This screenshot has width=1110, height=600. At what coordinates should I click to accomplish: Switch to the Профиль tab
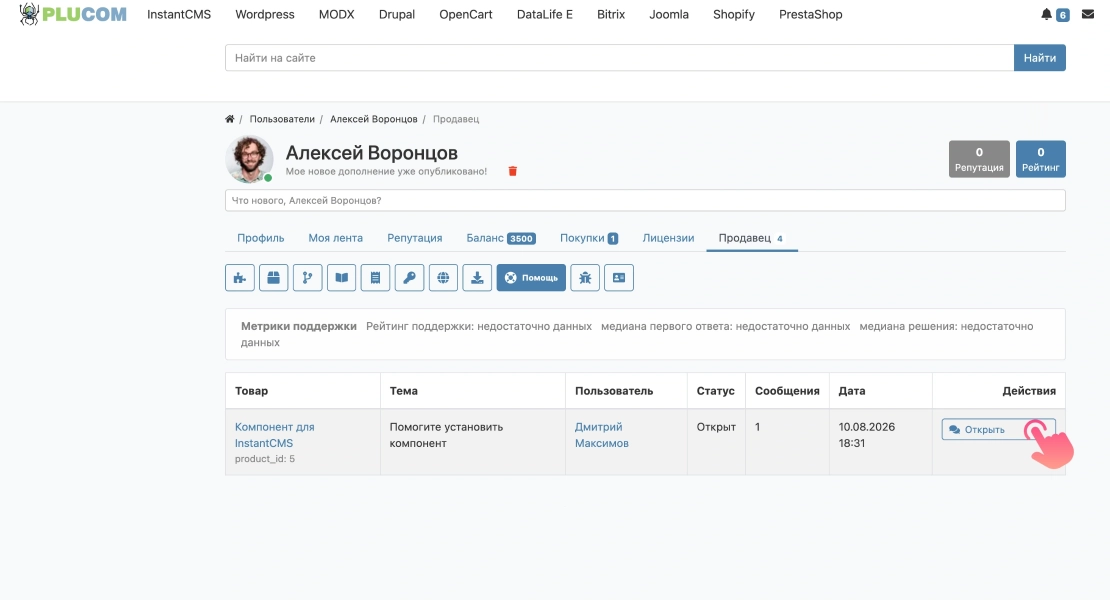261,238
